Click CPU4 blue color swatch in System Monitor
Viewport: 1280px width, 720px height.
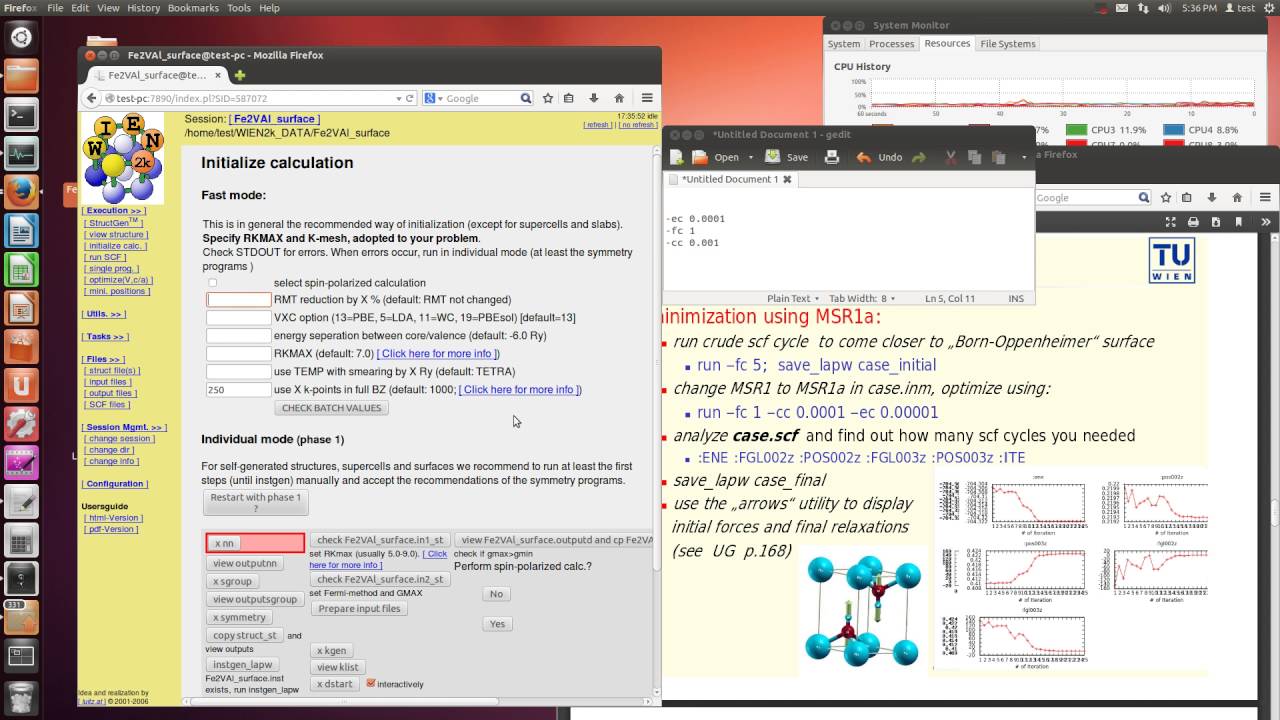click(1173, 130)
